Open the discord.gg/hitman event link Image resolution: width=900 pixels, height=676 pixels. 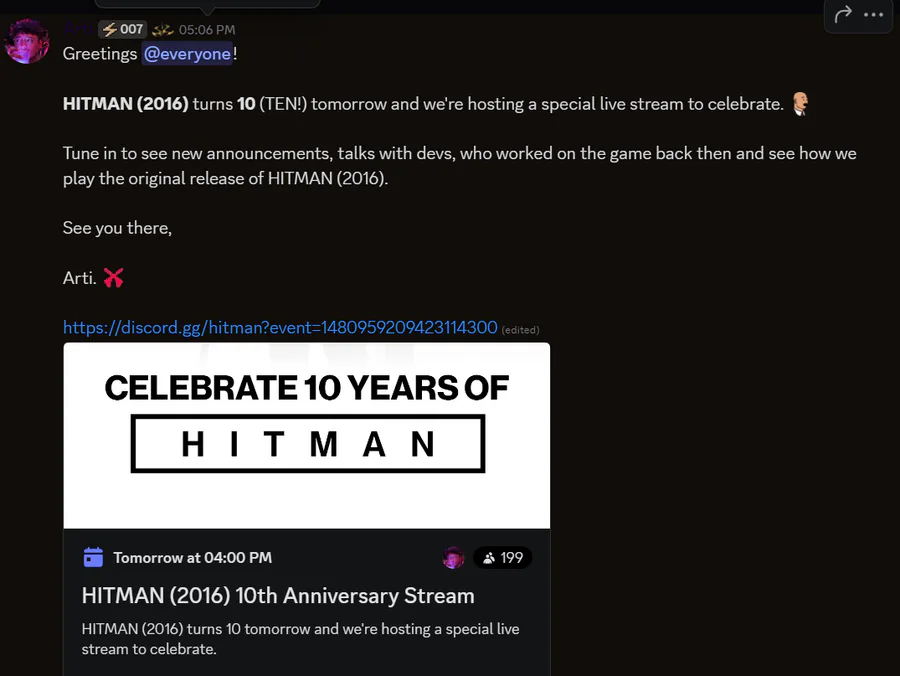[x=280, y=327]
